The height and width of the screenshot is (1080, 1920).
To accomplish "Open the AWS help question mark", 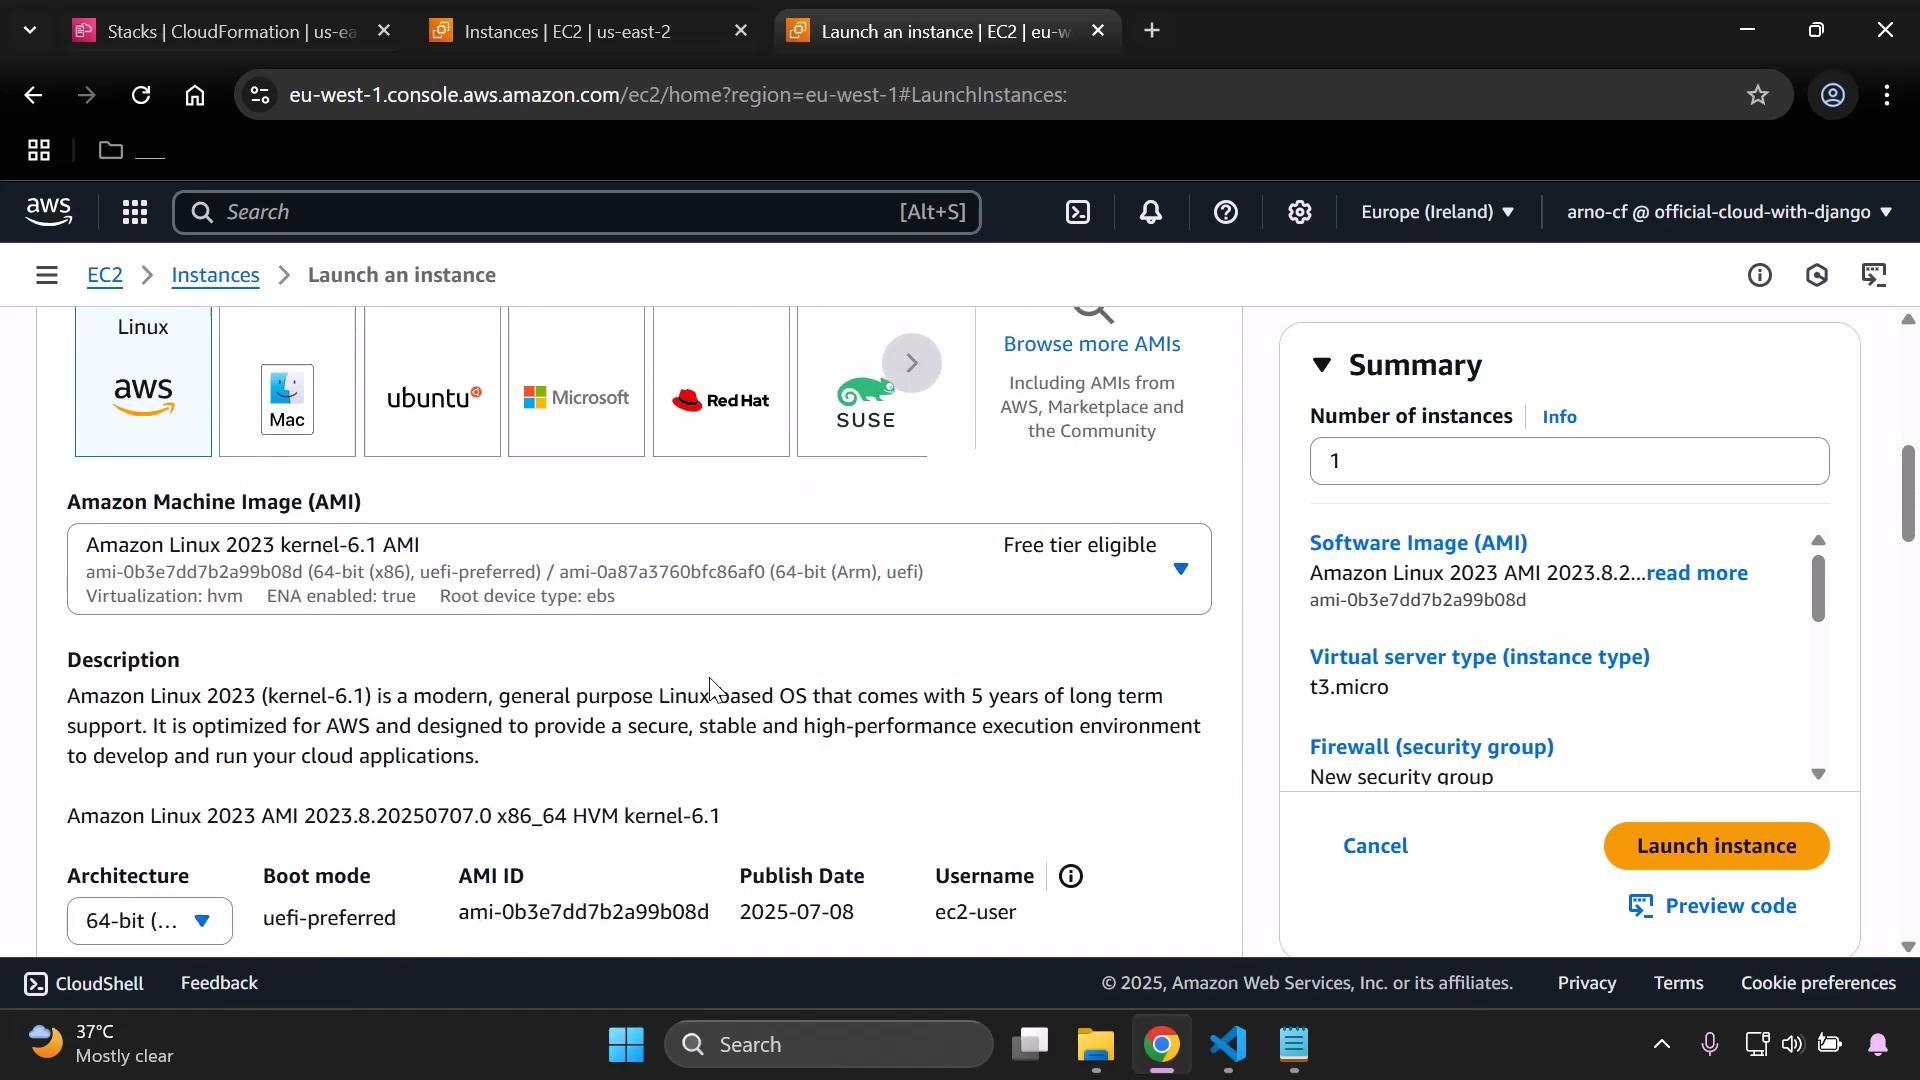I will click(1226, 212).
